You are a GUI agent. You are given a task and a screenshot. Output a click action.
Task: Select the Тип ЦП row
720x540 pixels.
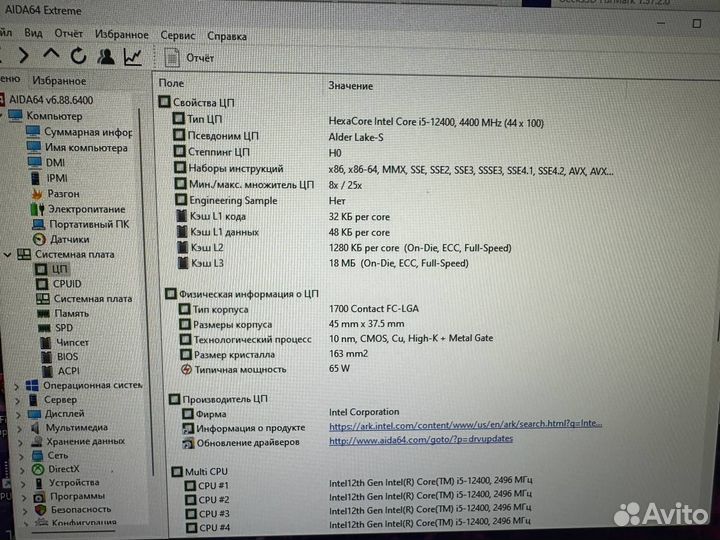click(358, 120)
